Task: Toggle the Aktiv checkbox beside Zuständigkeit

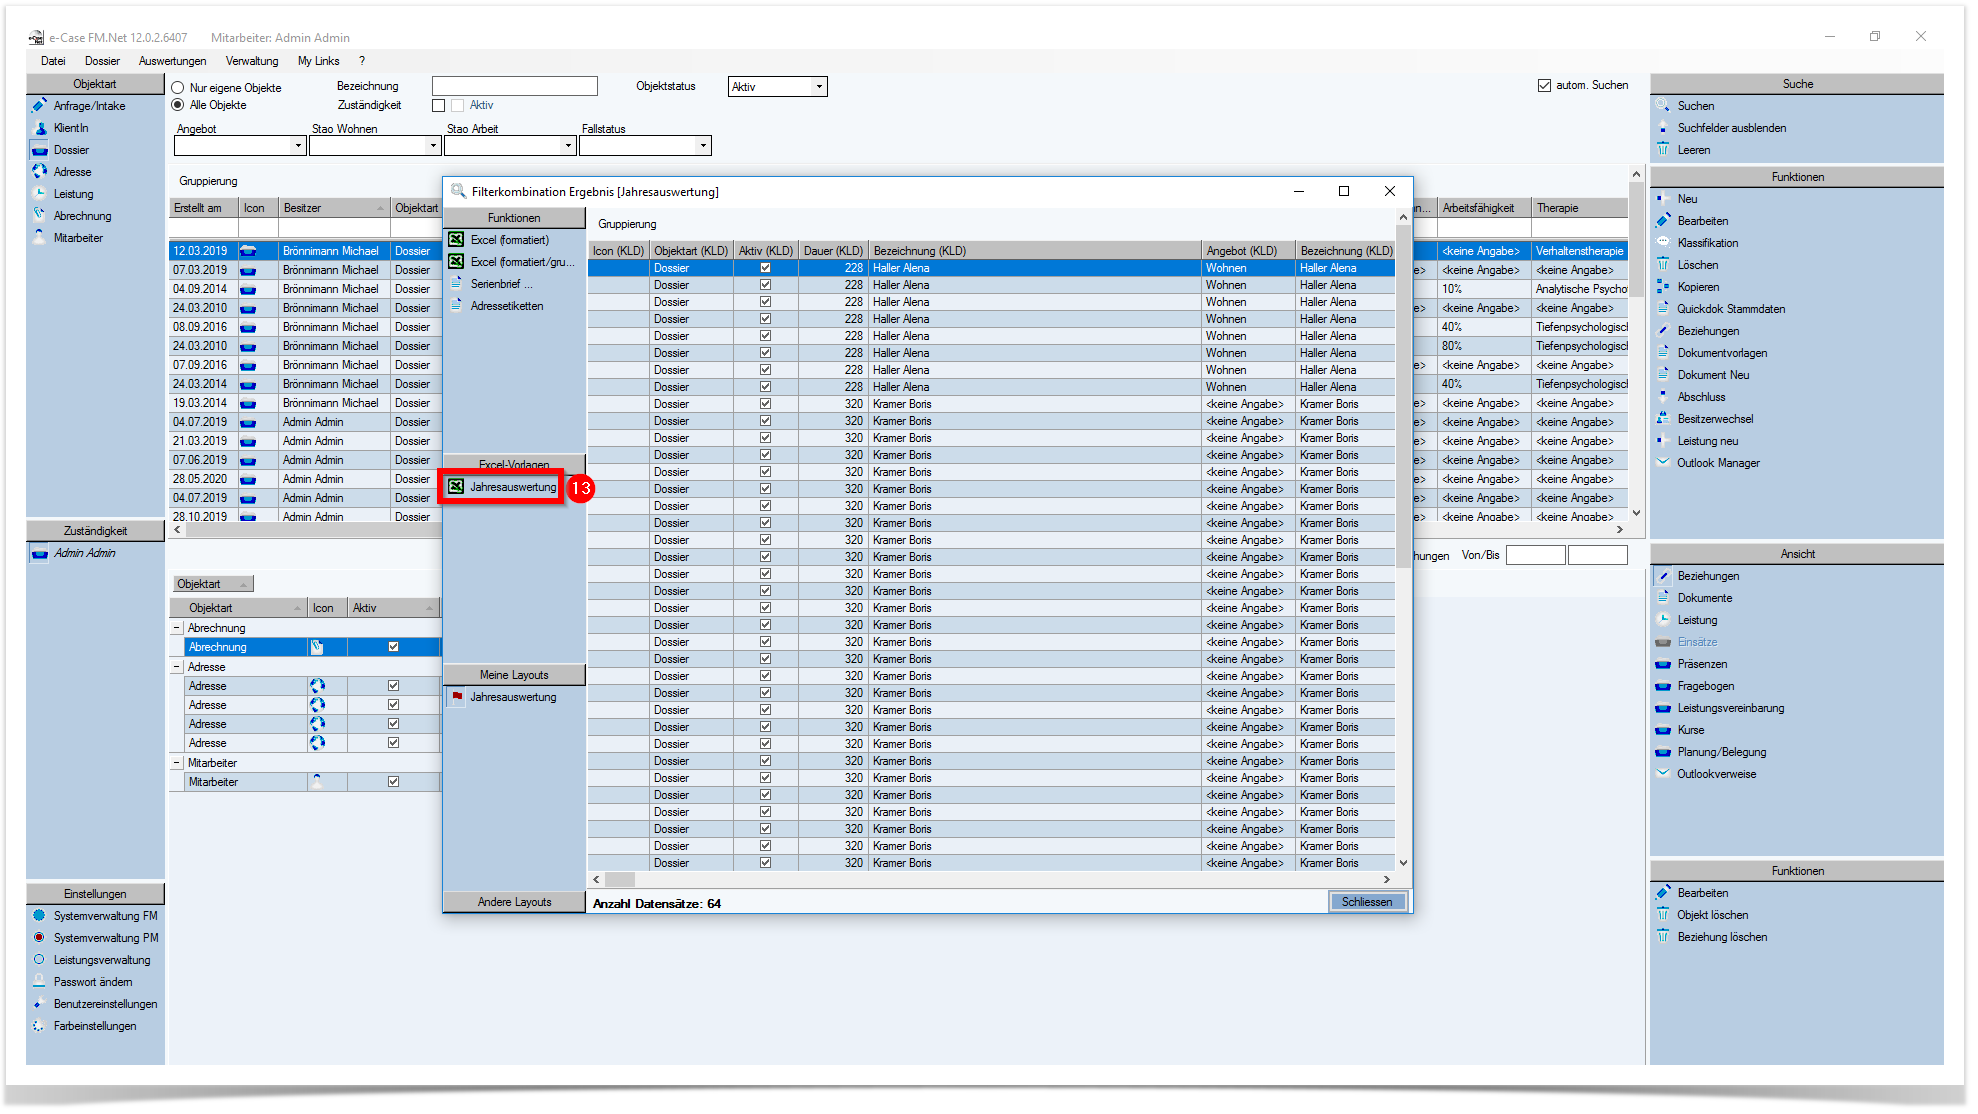Action: pyautogui.click(x=458, y=105)
